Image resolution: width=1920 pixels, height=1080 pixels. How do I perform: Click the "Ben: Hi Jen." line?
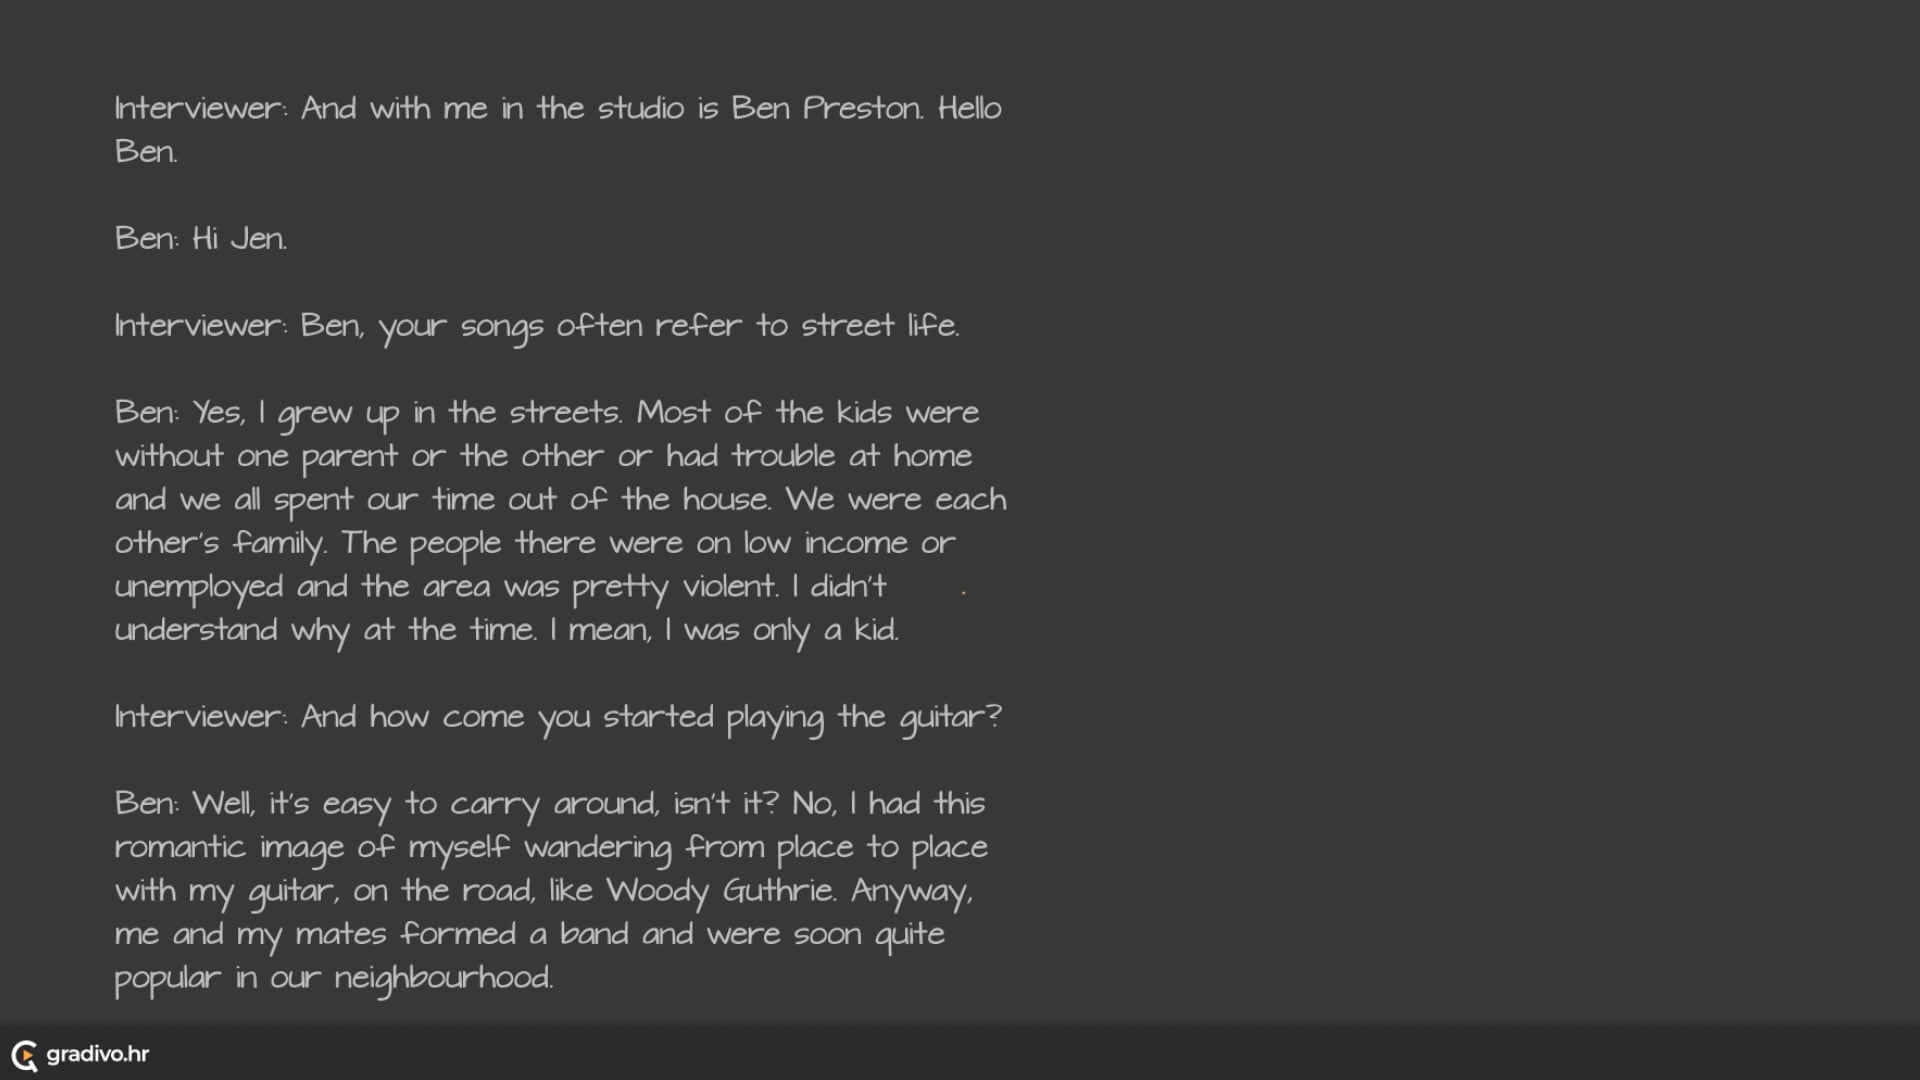[x=201, y=239]
